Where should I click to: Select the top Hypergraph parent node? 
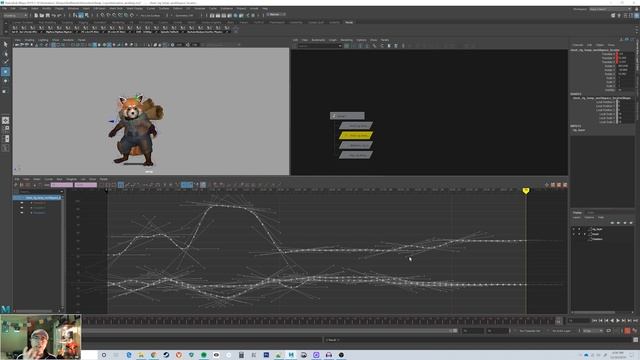click(x=347, y=116)
